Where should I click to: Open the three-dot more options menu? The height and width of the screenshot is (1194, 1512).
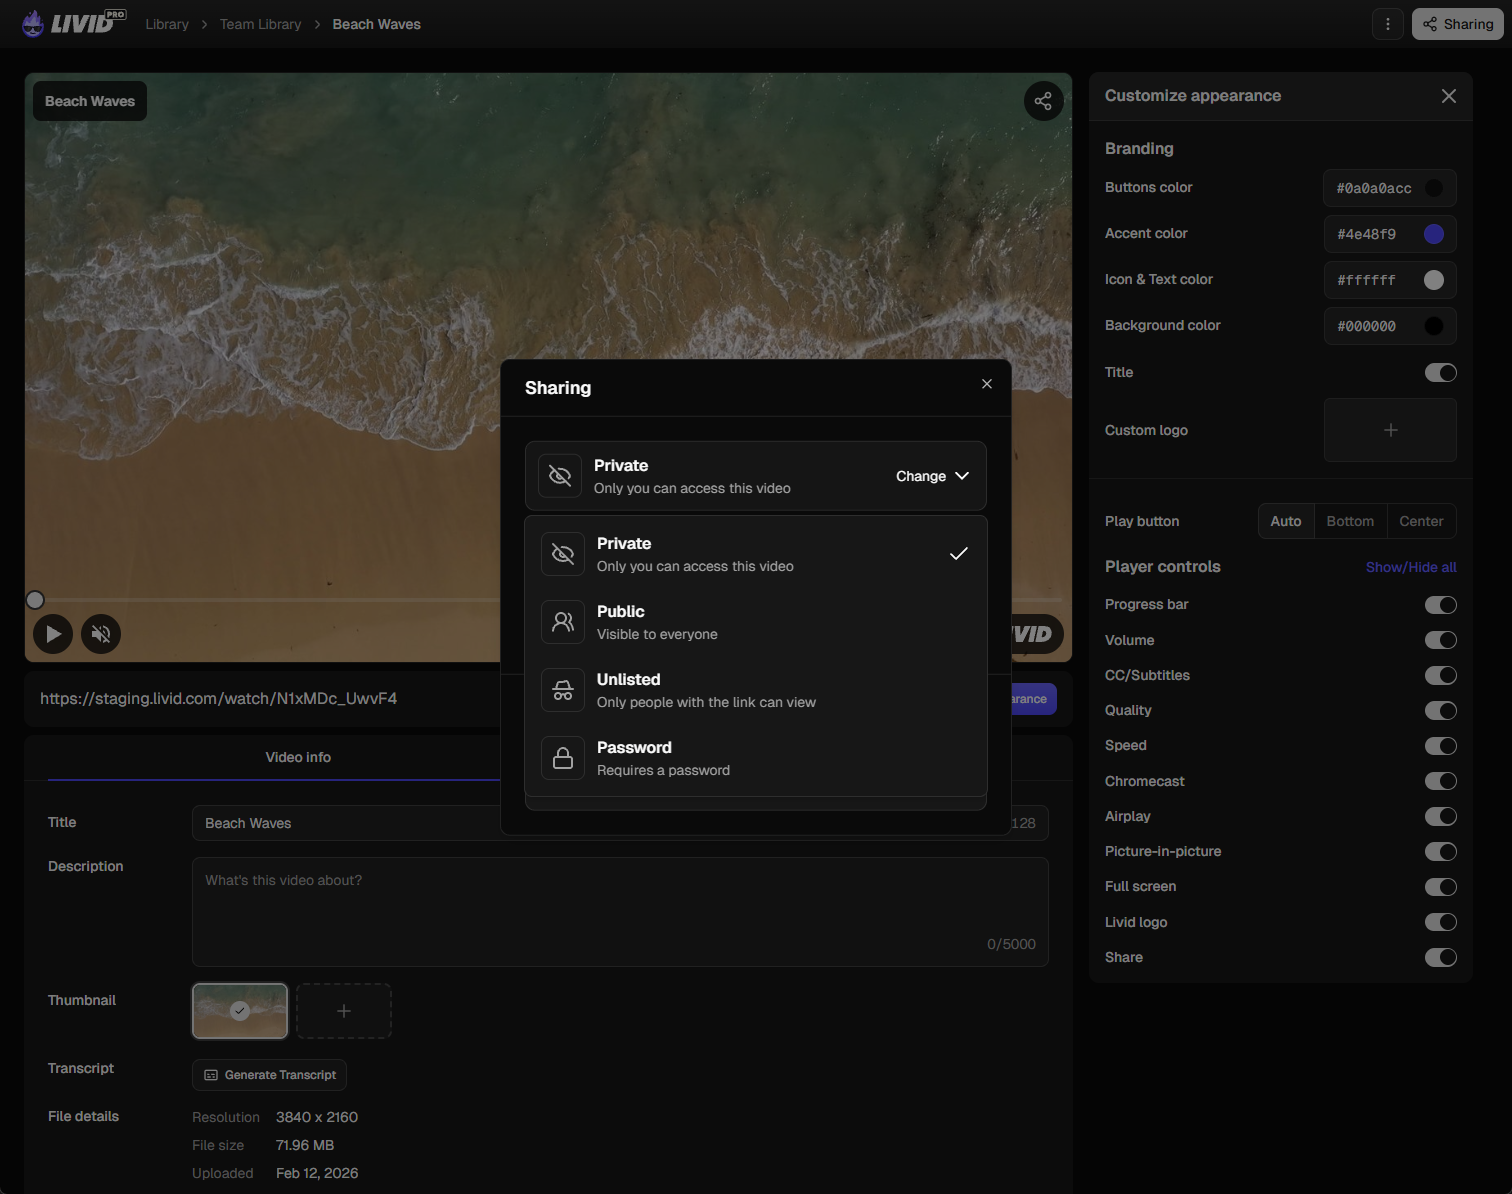click(x=1387, y=24)
